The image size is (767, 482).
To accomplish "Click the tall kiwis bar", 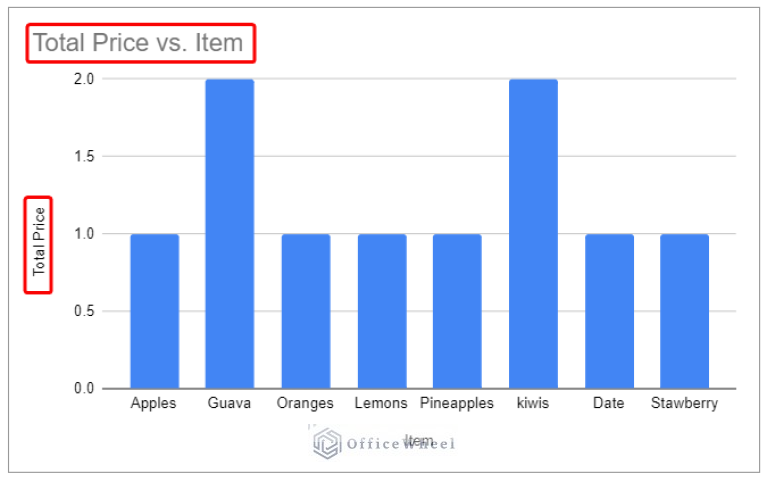I will (533, 233).
